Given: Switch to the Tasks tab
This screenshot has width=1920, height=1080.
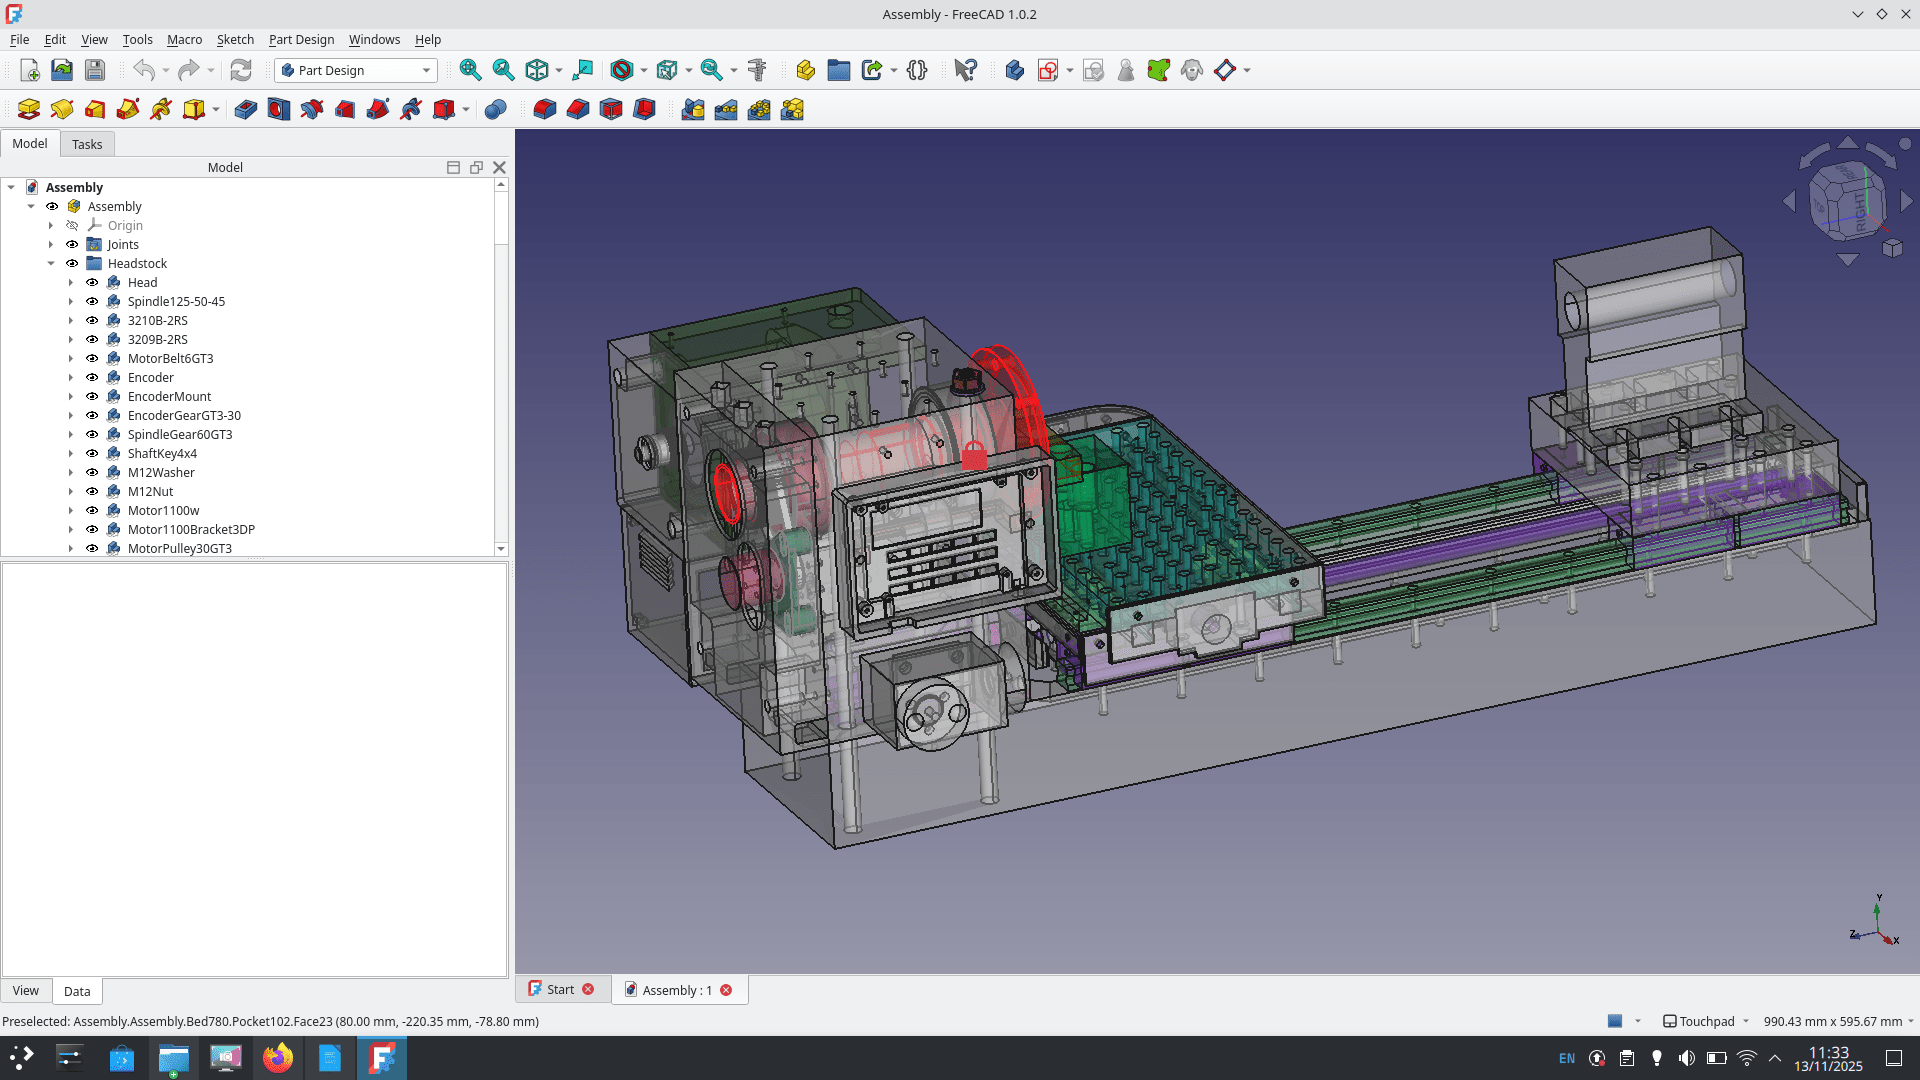Looking at the screenshot, I should point(87,143).
